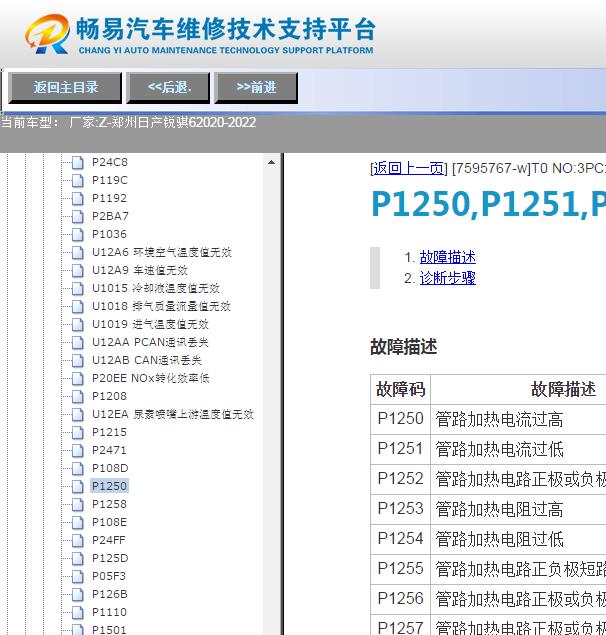The image size is (606, 635).
Task: Click the page icon beside P24FF
Action: (77, 540)
